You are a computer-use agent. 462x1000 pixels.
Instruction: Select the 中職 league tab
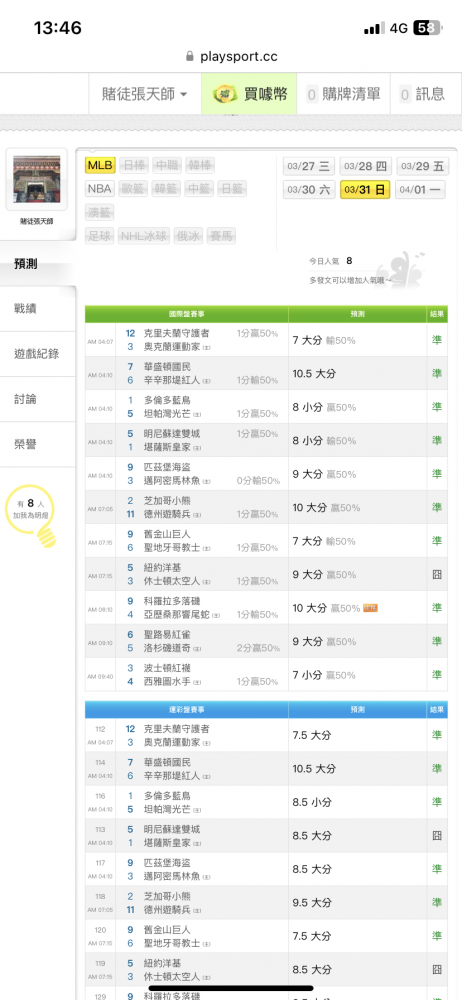coord(167,166)
